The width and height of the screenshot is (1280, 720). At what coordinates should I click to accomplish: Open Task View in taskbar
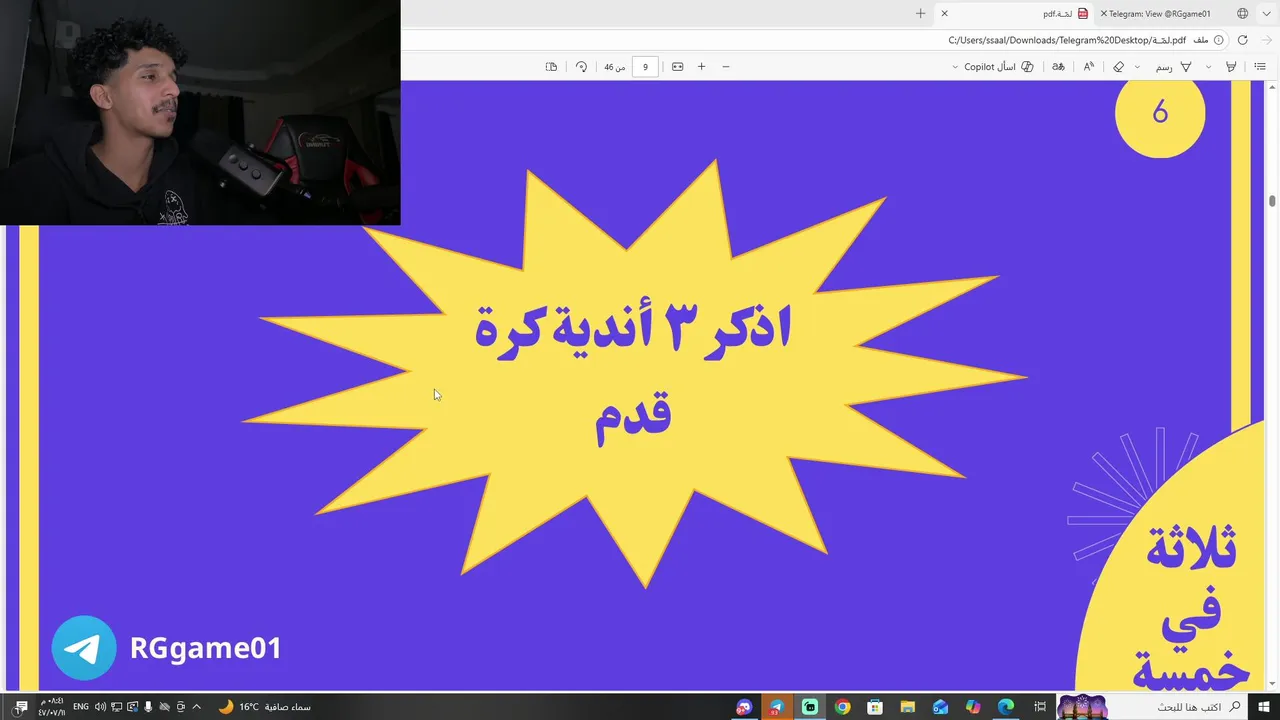pos(1040,707)
